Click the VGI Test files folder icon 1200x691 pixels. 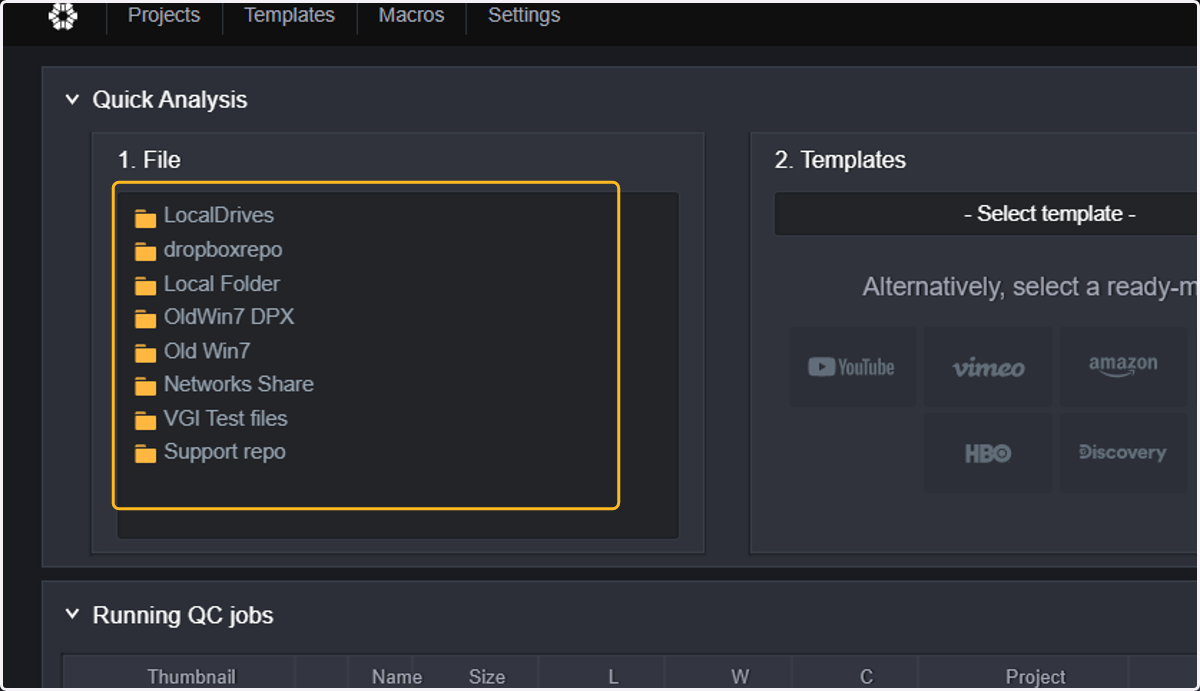coord(146,420)
